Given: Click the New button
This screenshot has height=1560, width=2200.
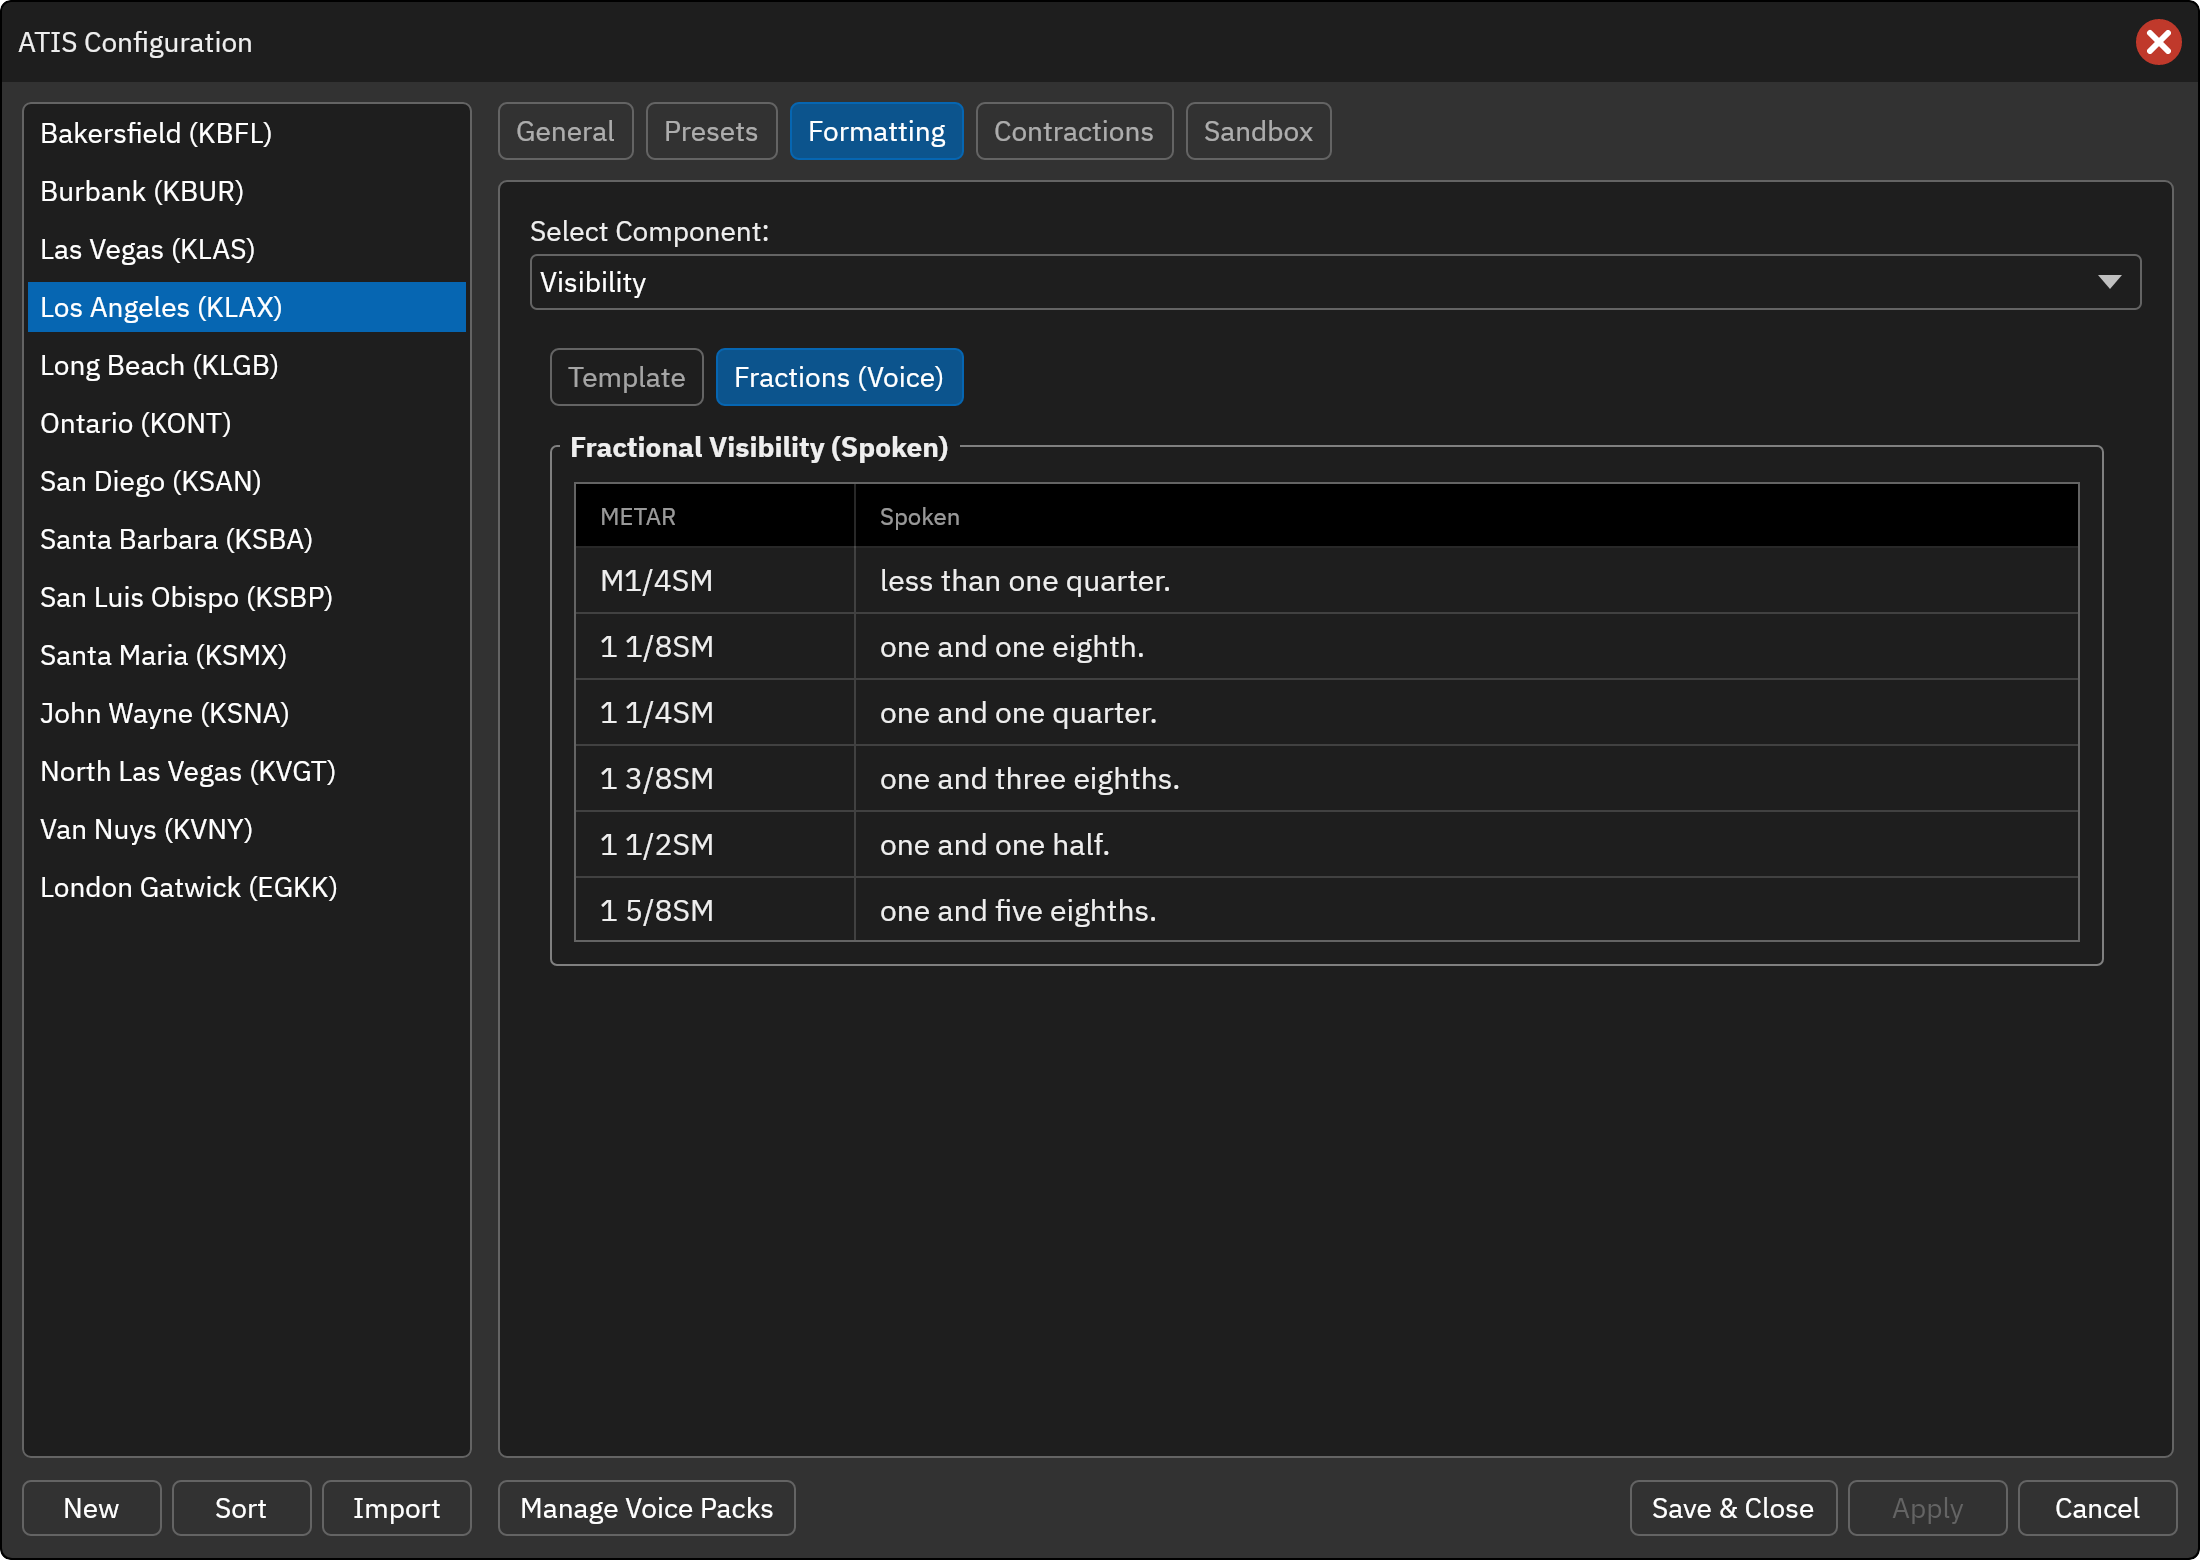Looking at the screenshot, I should pyautogui.click(x=91, y=1508).
